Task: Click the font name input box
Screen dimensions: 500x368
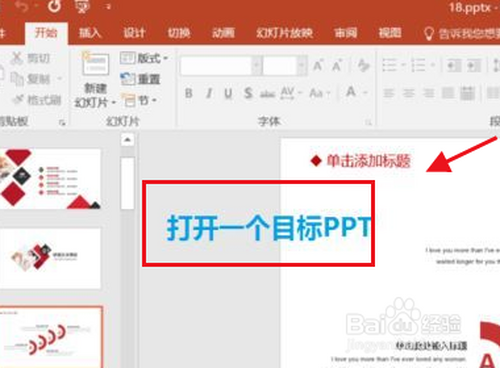Action: click(x=216, y=65)
